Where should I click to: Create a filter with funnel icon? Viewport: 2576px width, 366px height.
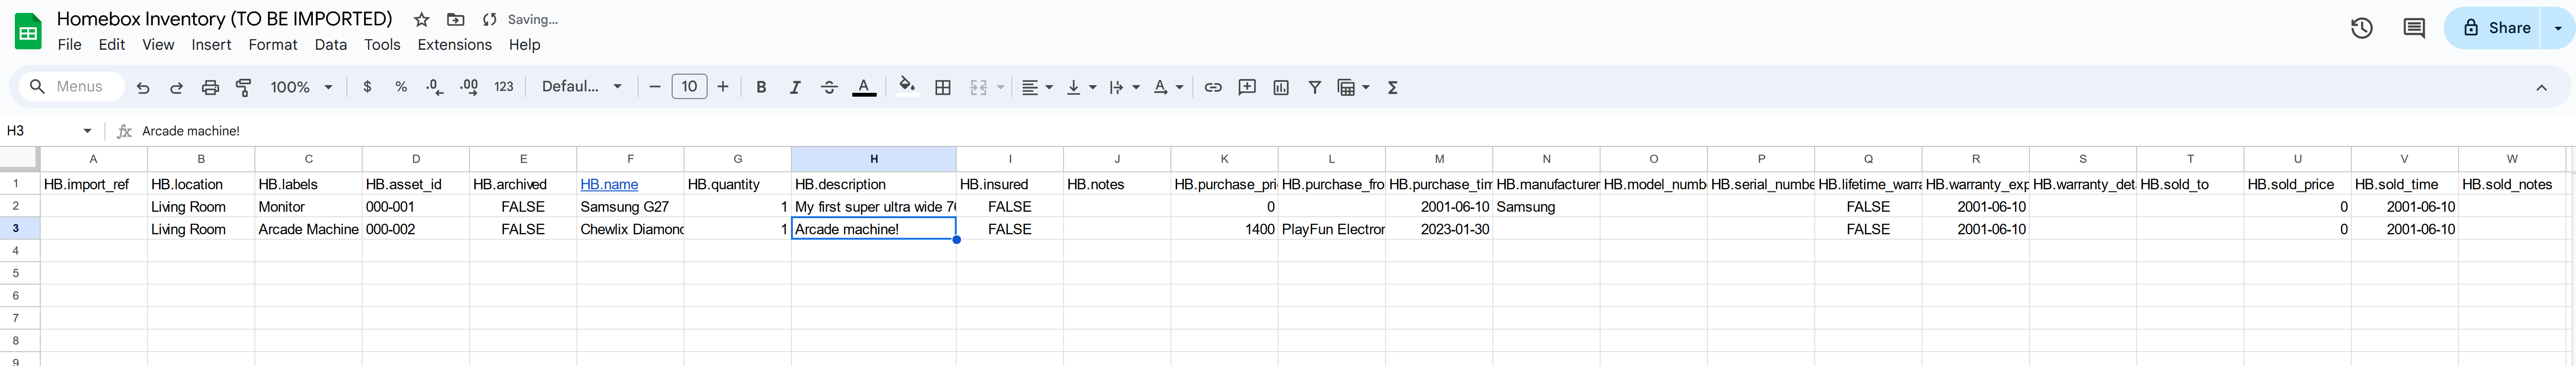(x=1315, y=88)
